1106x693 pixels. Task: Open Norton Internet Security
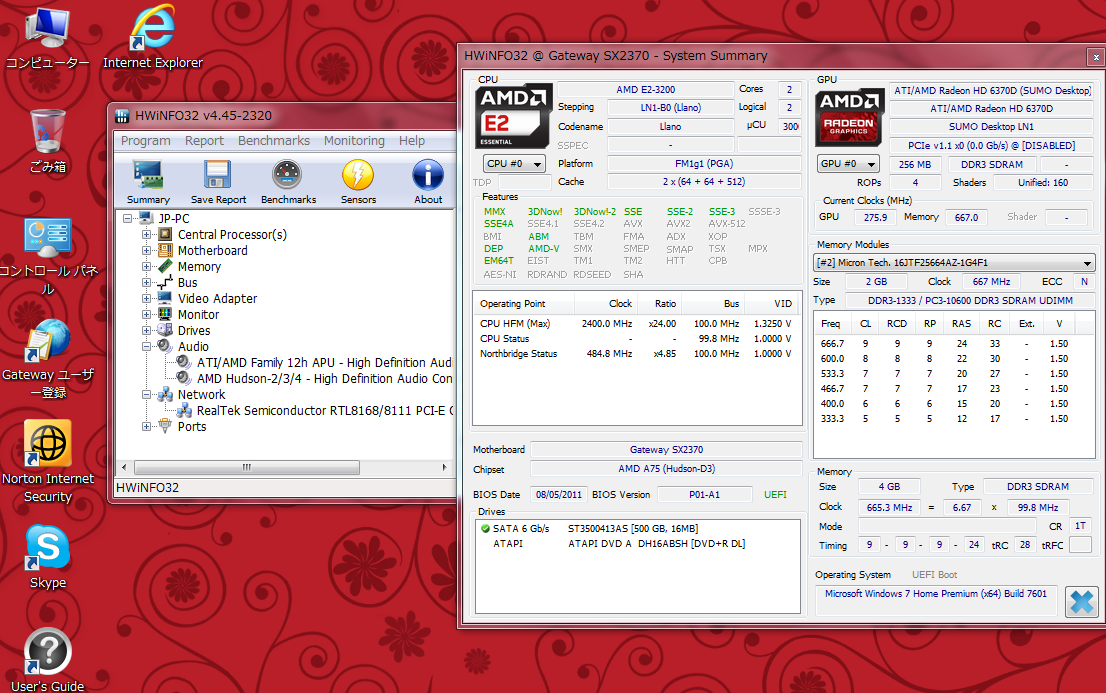tap(47, 441)
